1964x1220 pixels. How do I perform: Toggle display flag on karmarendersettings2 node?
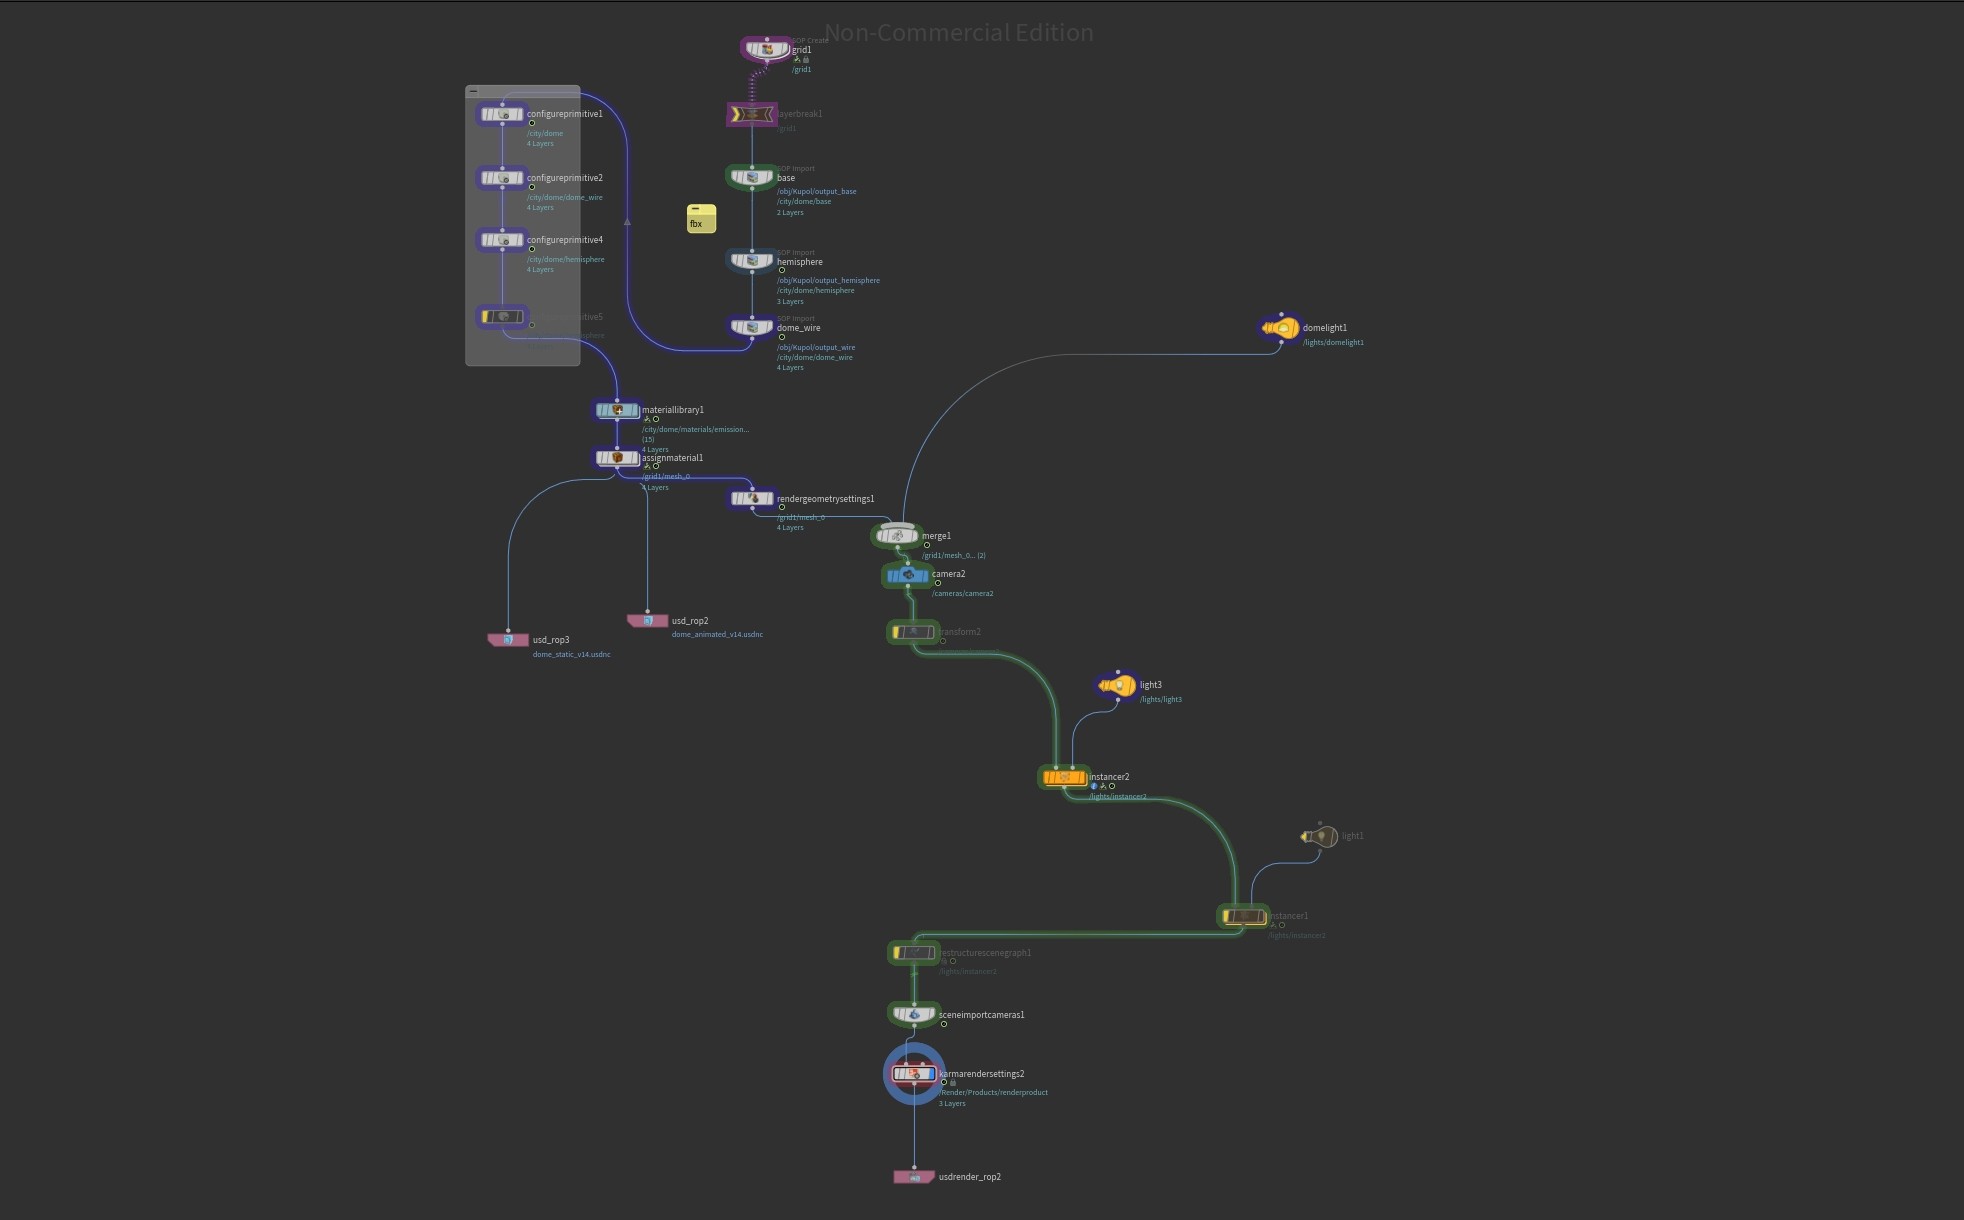coord(931,1074)
